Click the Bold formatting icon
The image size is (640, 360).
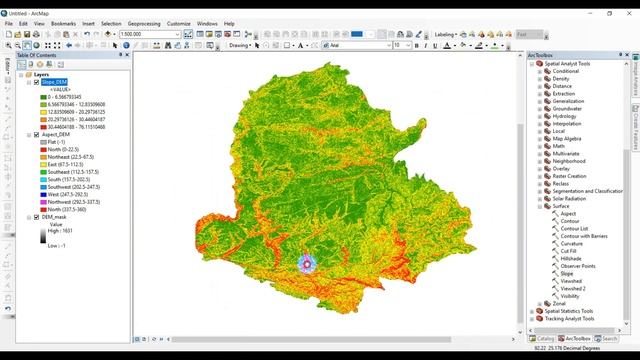(x=417, y=45)
